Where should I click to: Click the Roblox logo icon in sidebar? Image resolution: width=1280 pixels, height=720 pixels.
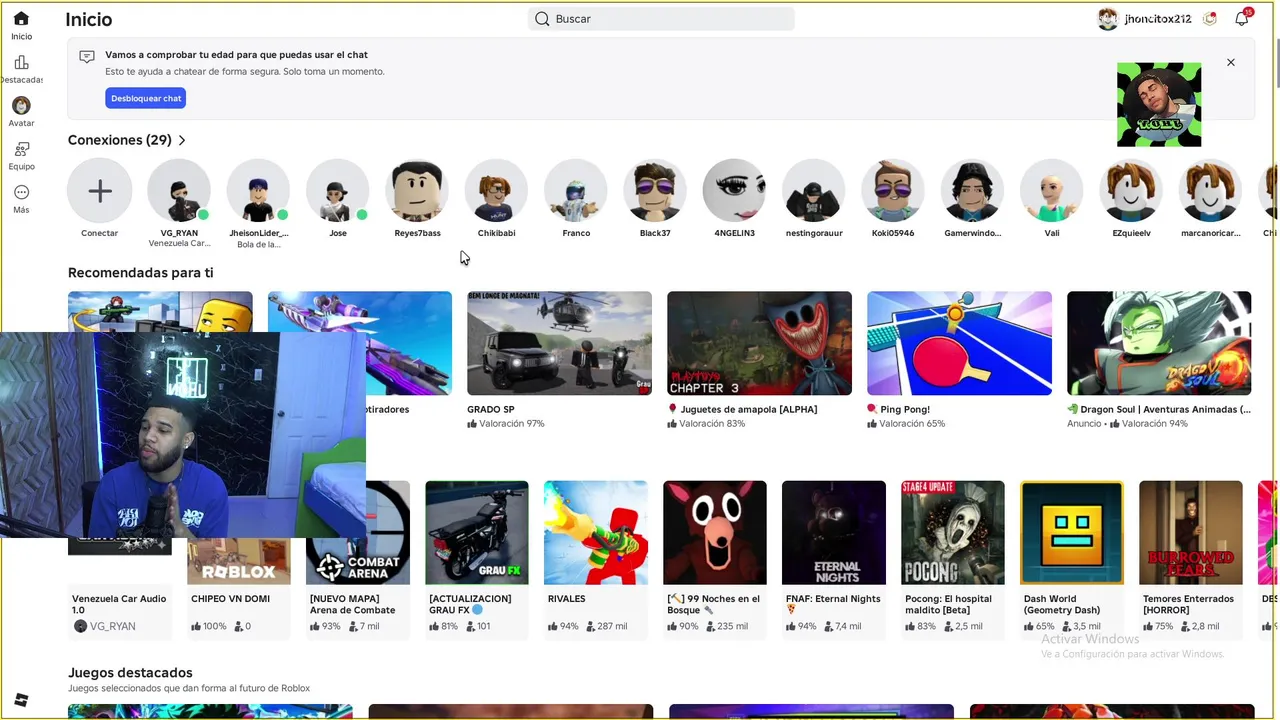pyautogui.click(x=21, y=700)
